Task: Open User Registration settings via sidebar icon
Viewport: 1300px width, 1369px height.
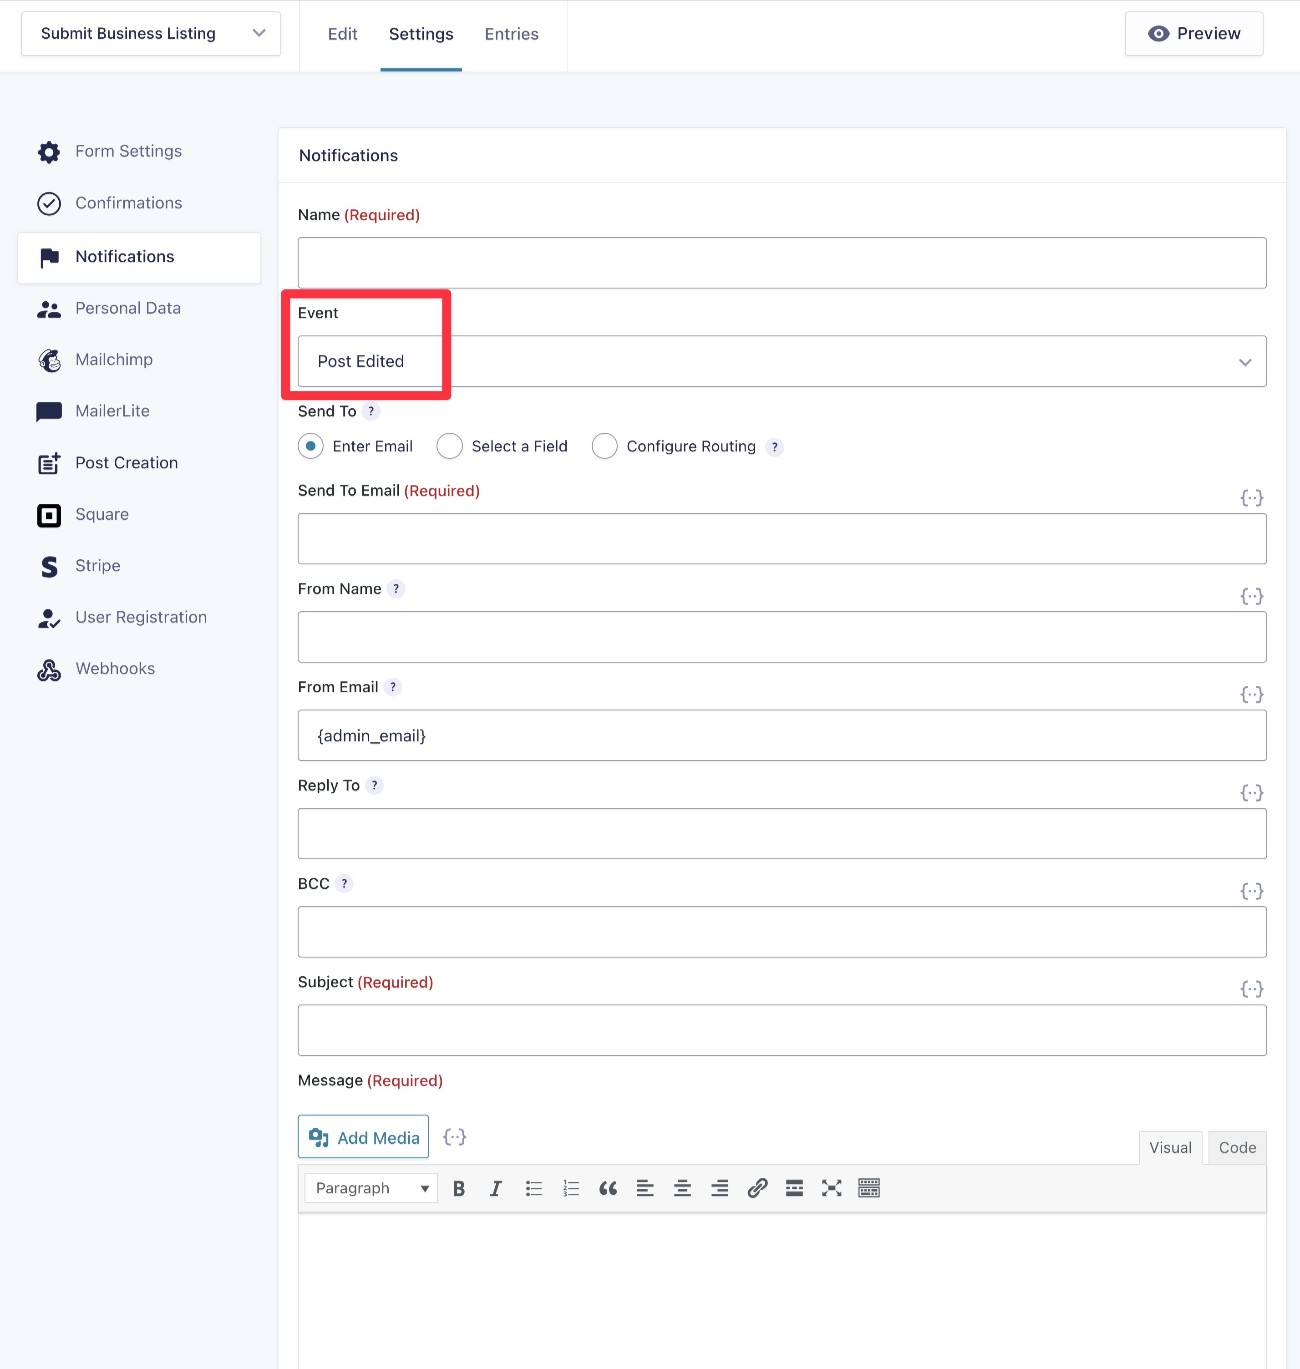Action: [49, 618]
